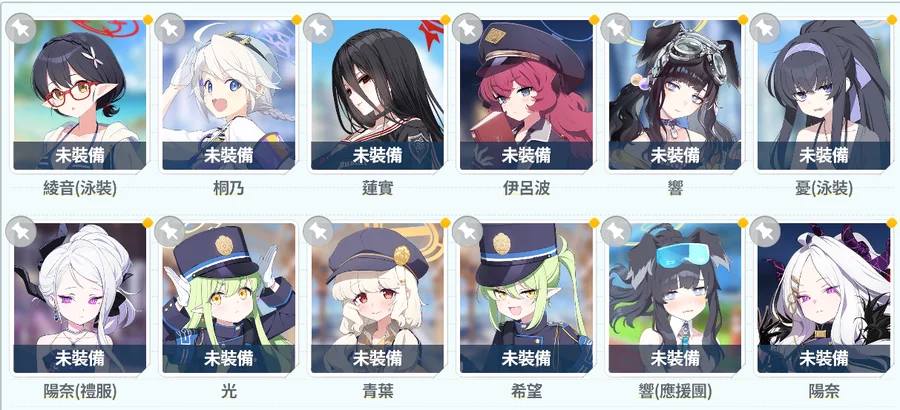Choose the 綾音(泳裝) portrait image
Screen dimensions: 900x410
coord(80,95)
